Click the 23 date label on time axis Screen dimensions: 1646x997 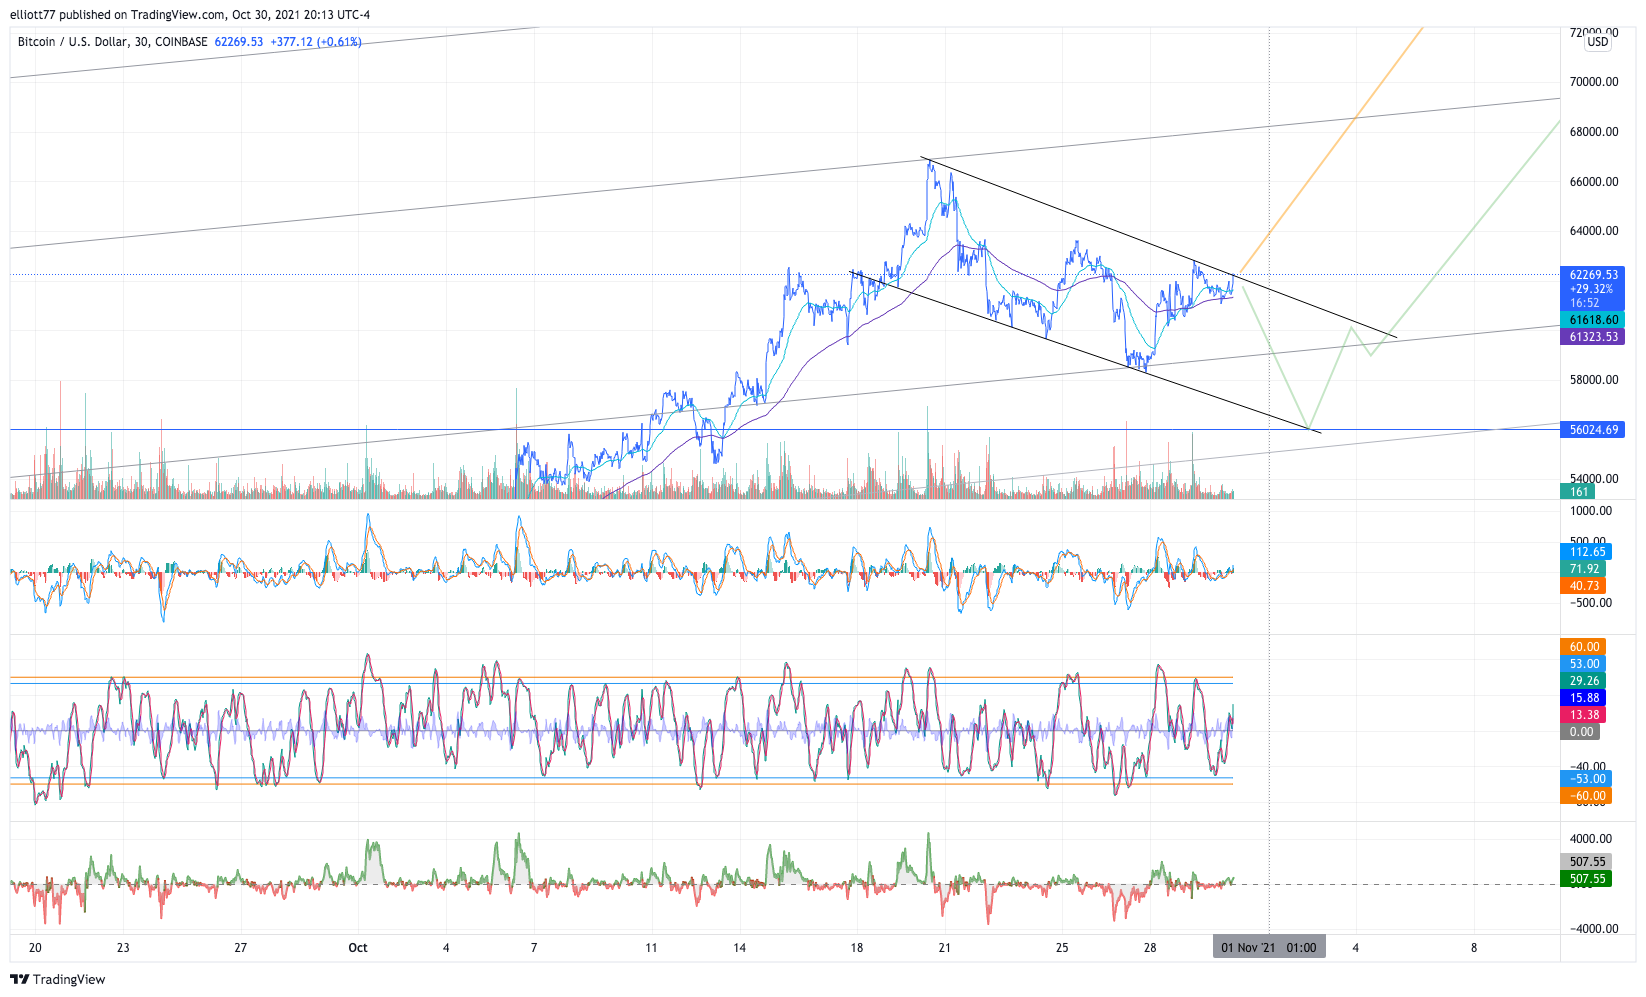coord(123,948)
